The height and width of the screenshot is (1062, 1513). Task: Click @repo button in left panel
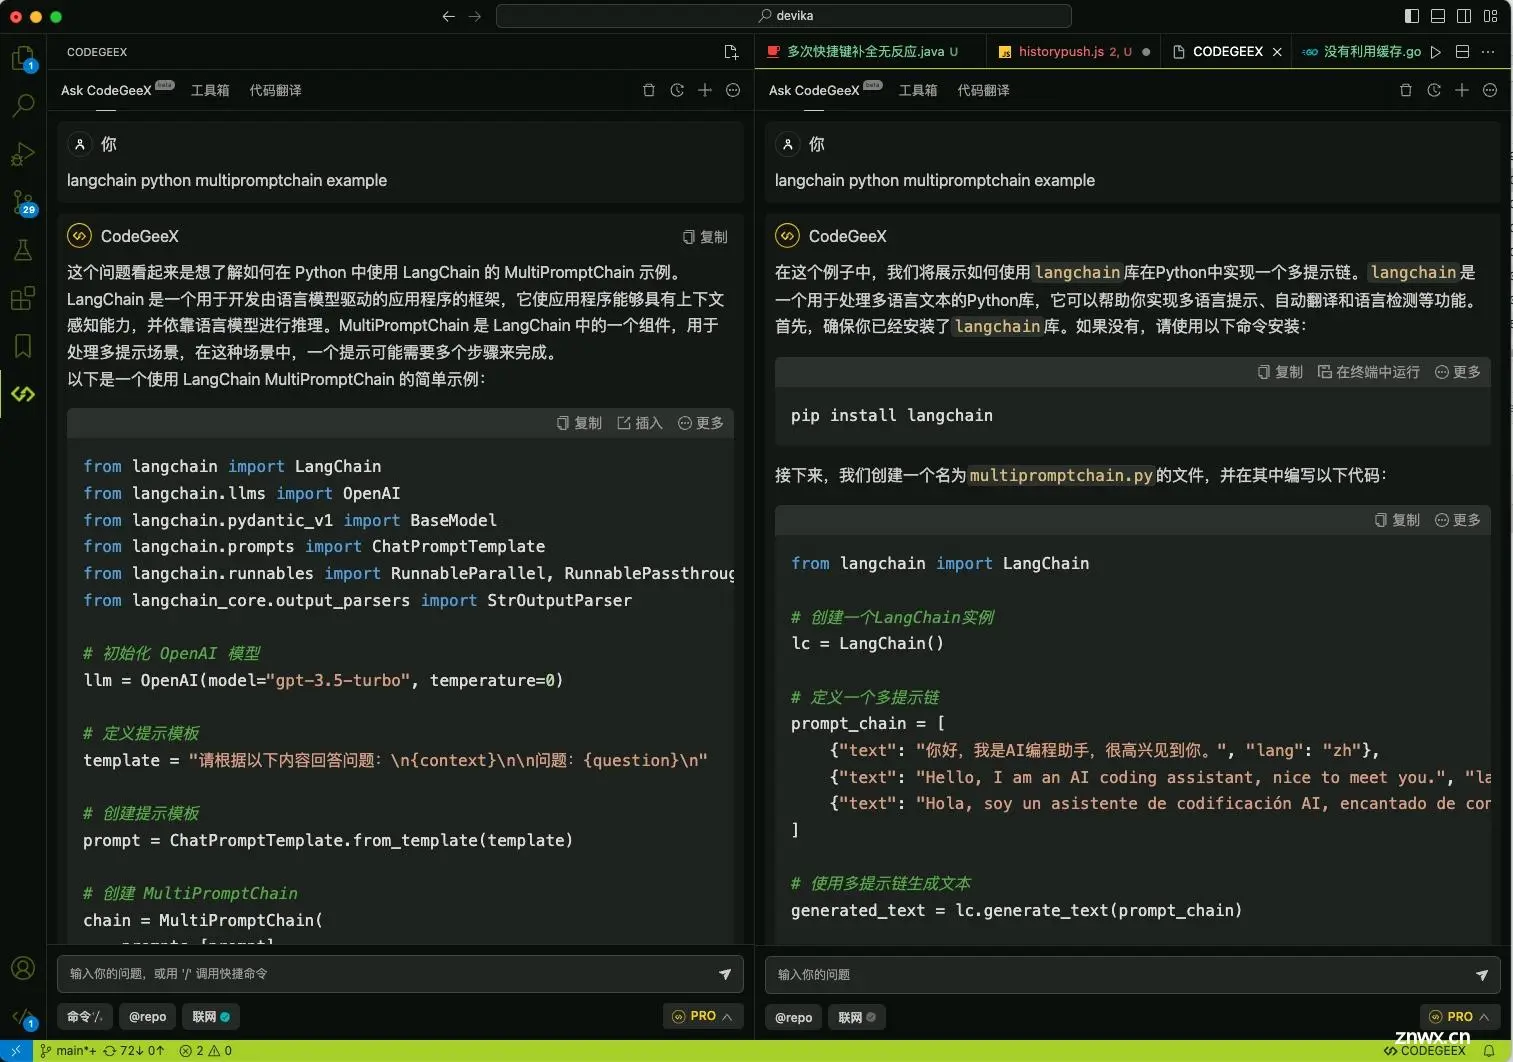pos(148,1017)
